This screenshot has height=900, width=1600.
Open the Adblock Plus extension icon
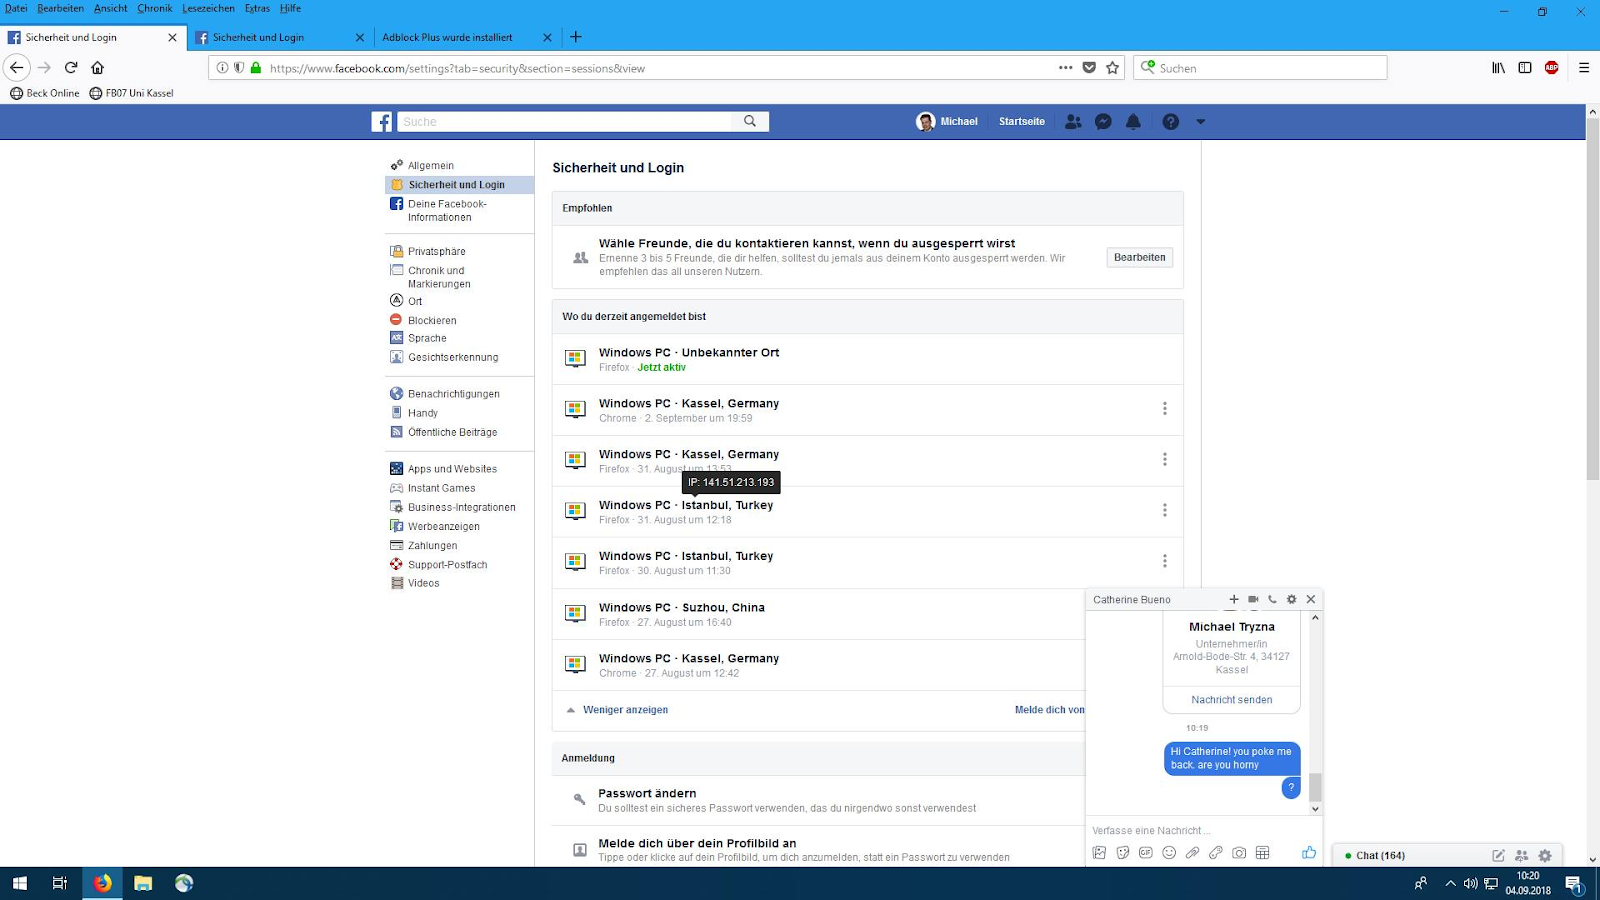click(1551, 68)
